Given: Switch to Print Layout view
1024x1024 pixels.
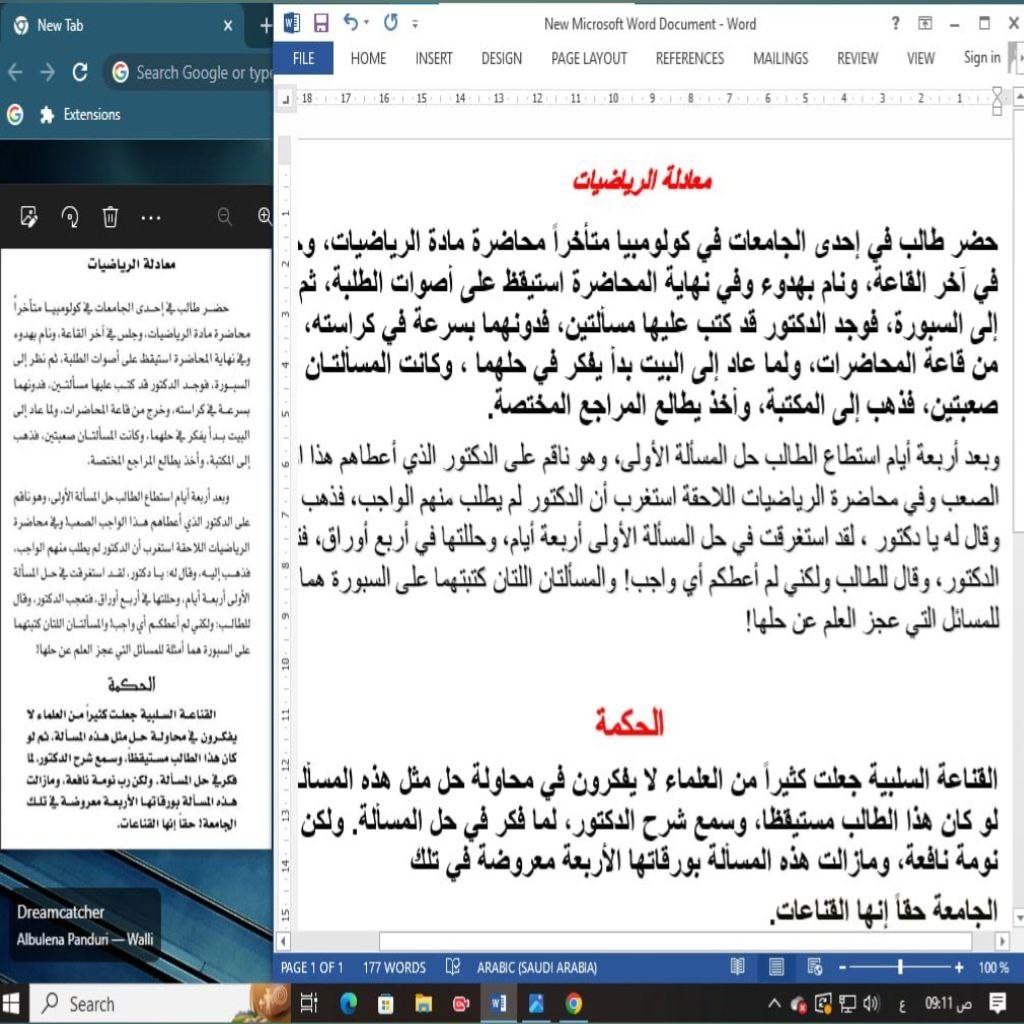Looking at the screenshot, I should click(x=776, y=967).
